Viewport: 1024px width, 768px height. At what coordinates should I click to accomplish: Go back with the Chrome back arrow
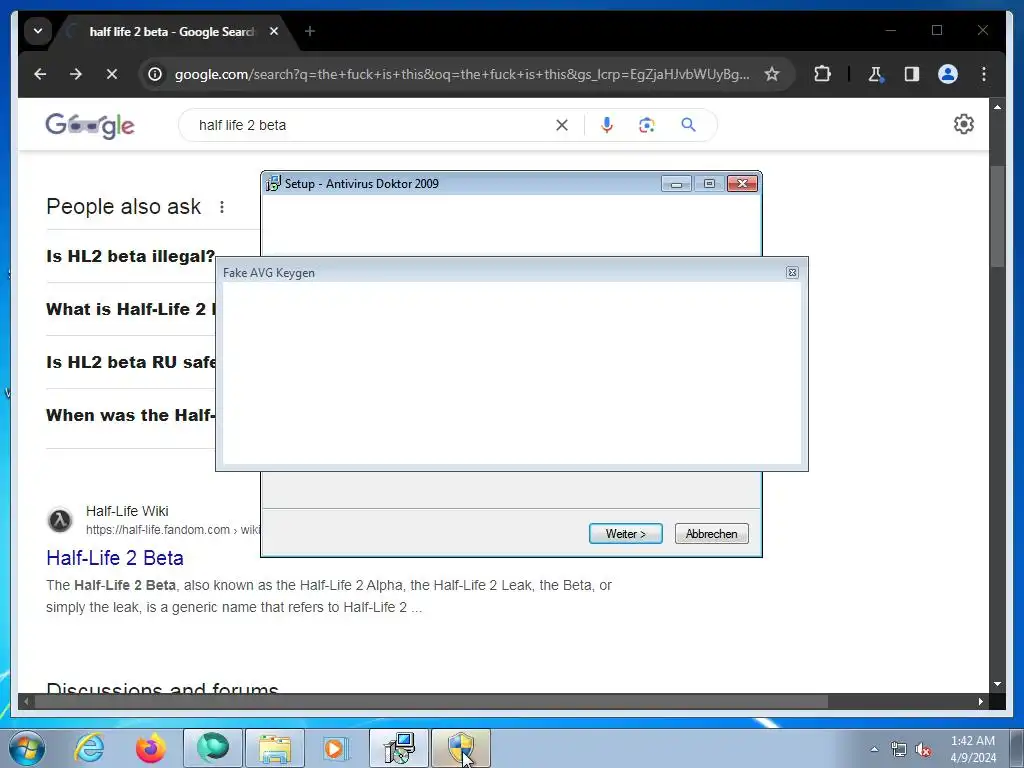[x=40, y=74]
